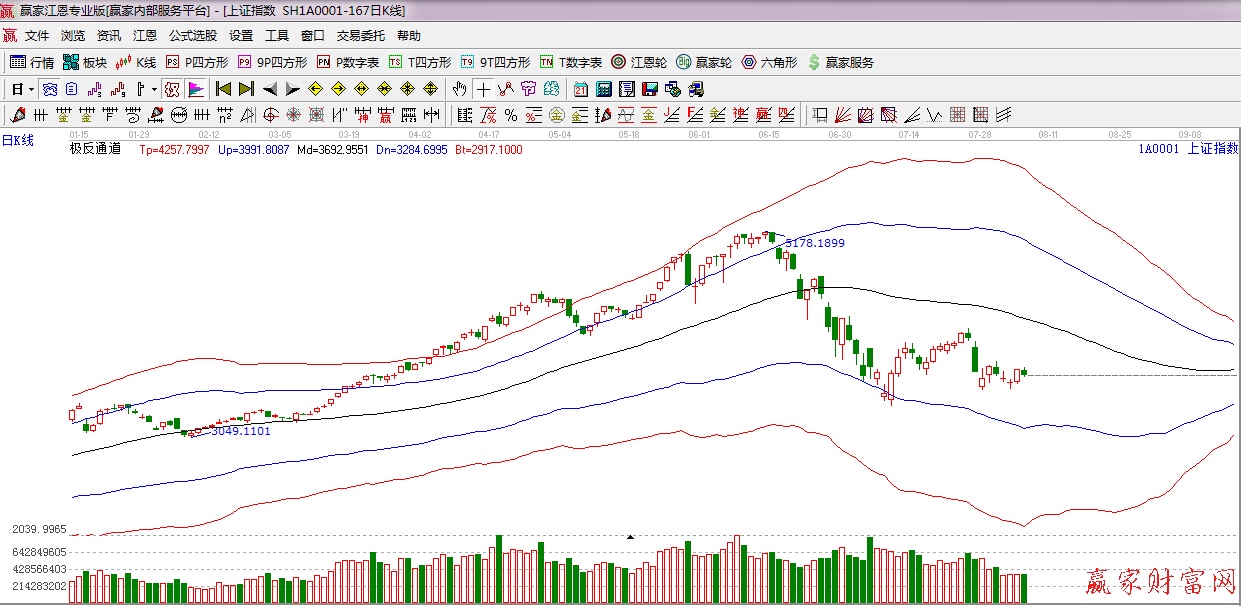Toggle the 极 channel indicator button
Screen dimensions: 1241x606
click(173, 89)
